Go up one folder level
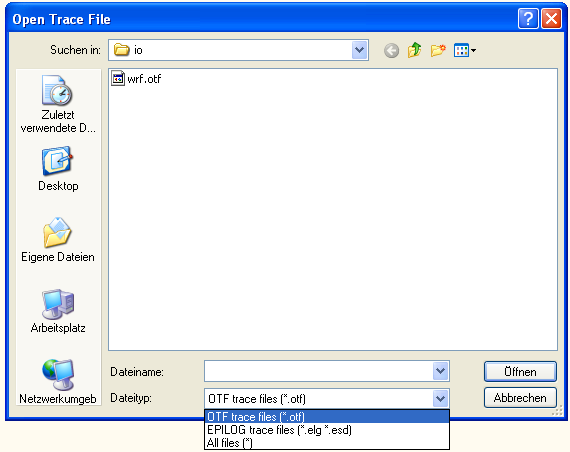 pyautogui.click(x=414, y=50)
